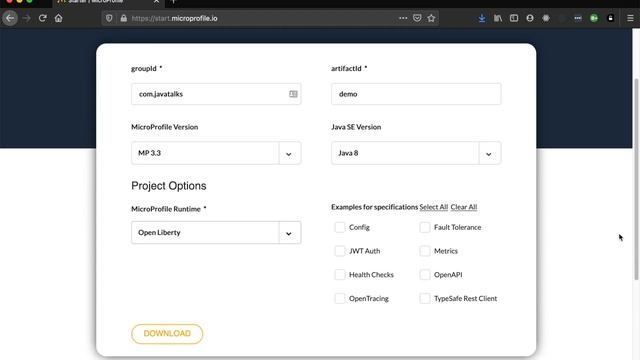The image size is (640, 360).
Task: Open the Library bookshelf icon
Action: [x=498, y=18]
